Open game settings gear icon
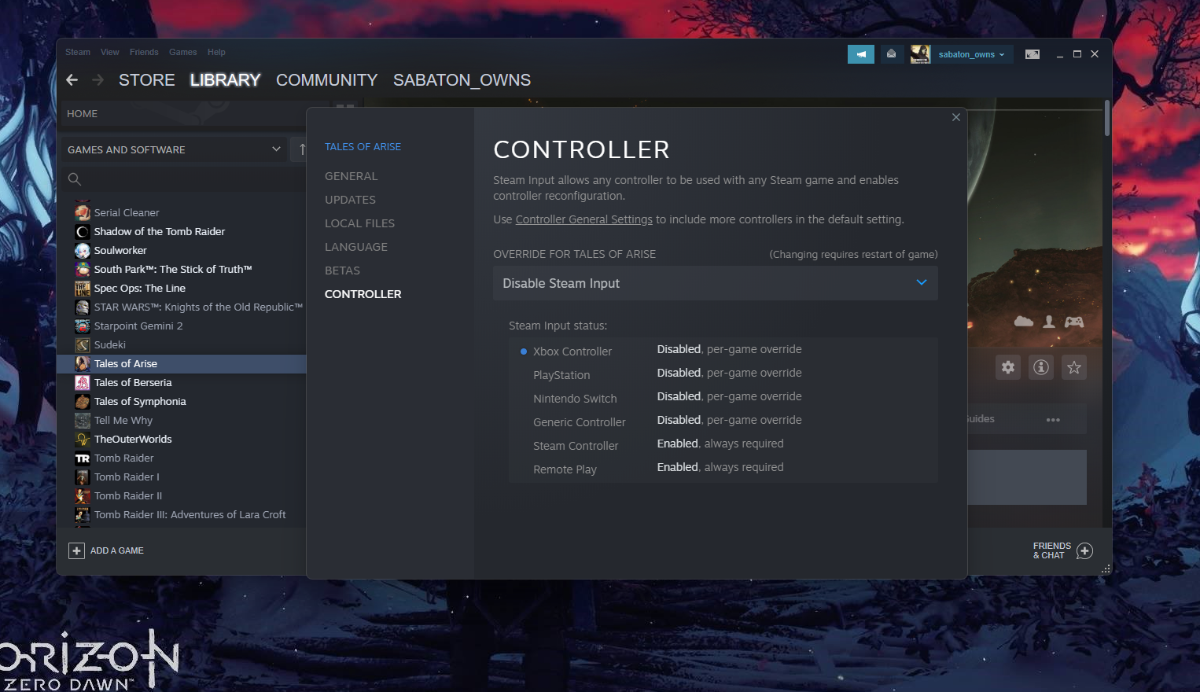The image size is (1200, 692). [x=1008, y=367]
